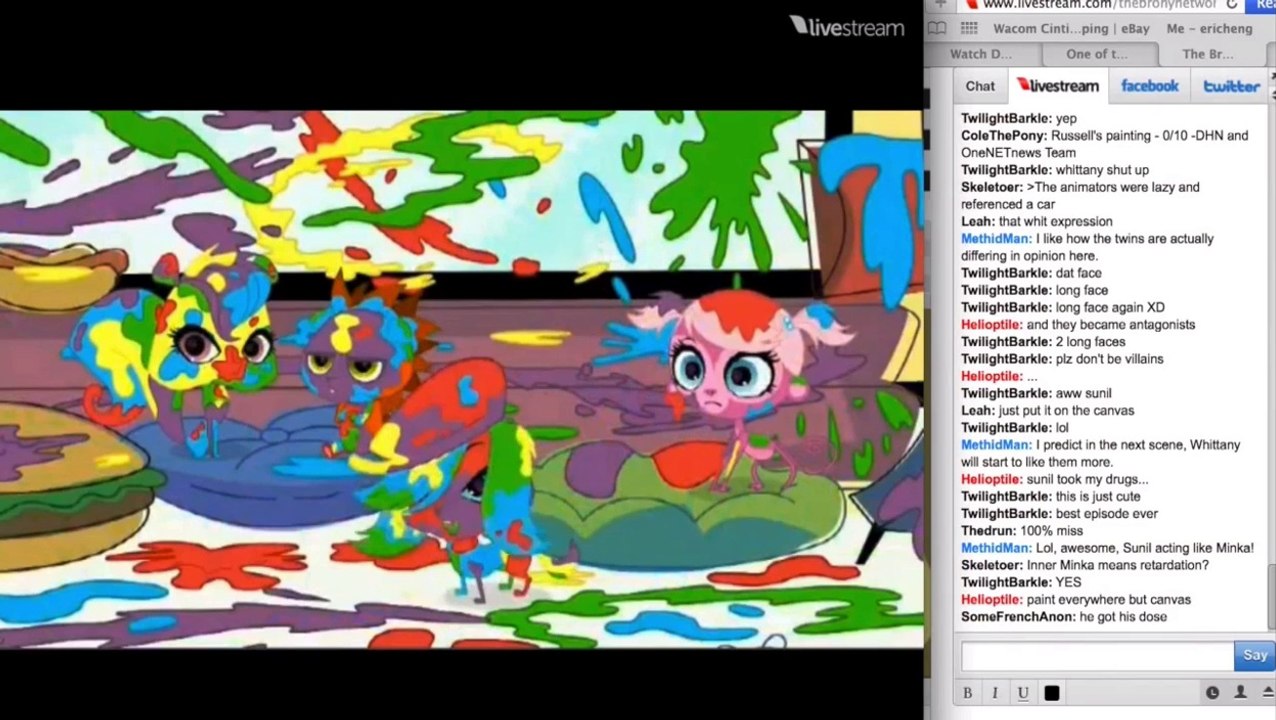Focus the chat message input field
Viewport: 1276px width, 720px height.
[1097, 656]
